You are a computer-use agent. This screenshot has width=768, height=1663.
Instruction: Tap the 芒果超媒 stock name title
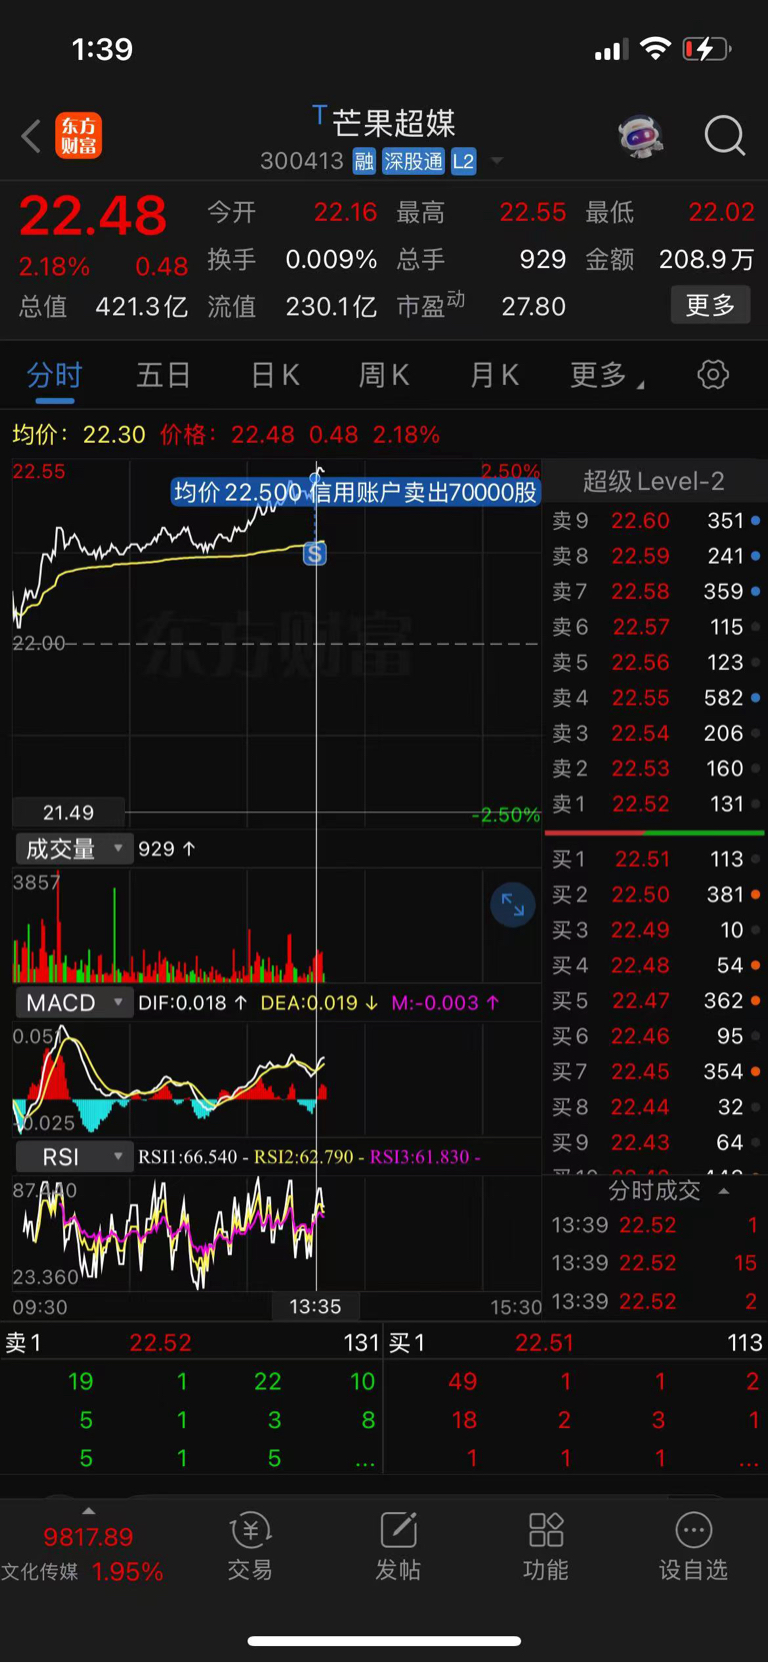393,123
